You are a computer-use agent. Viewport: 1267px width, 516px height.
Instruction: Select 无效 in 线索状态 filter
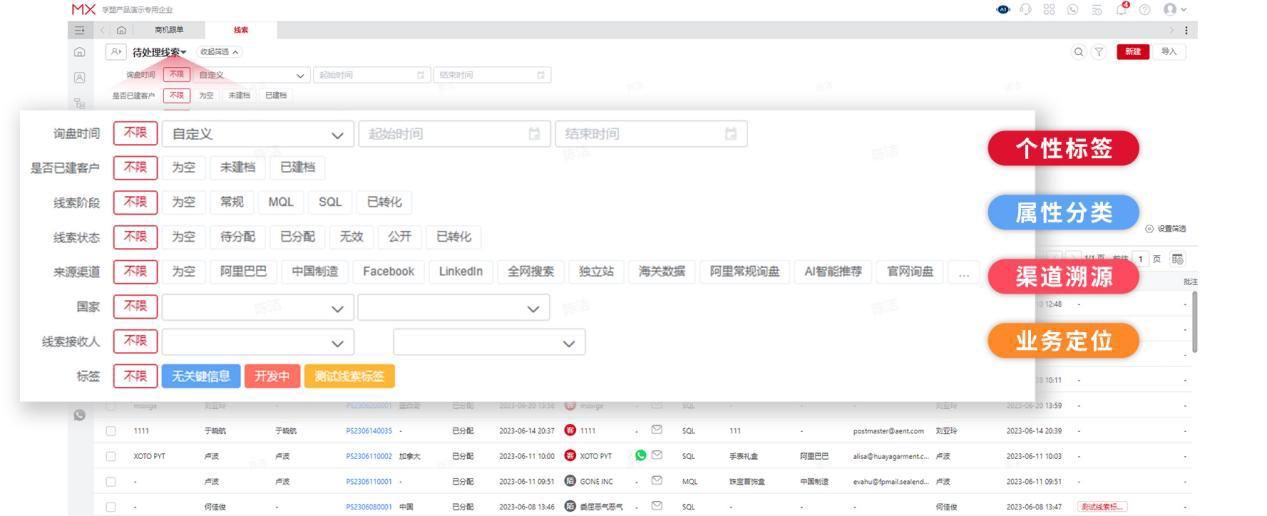click(x=351, y=237)
